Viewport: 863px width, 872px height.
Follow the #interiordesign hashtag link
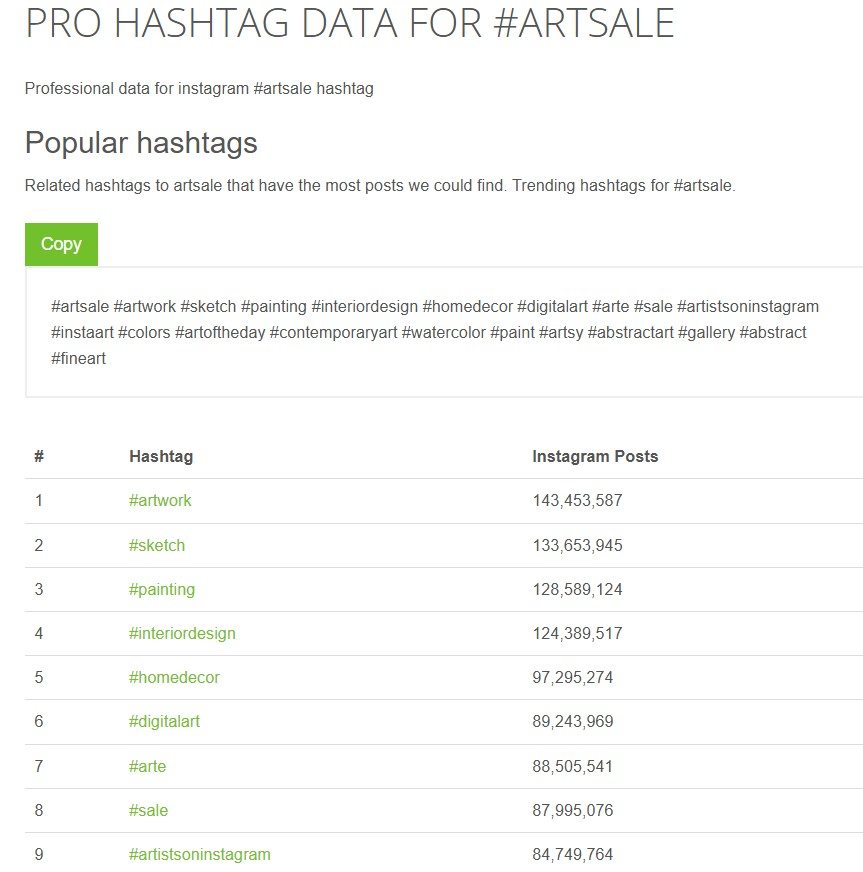click(x=182, y=633)
